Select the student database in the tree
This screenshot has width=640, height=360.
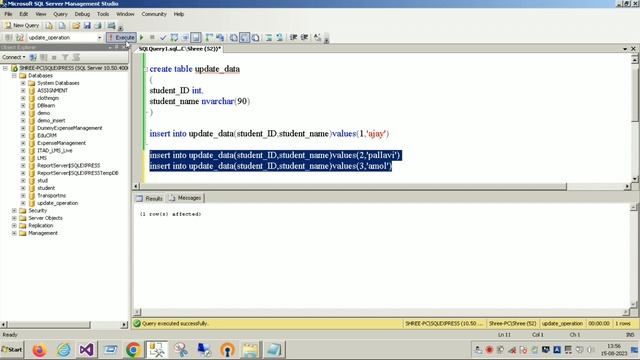pyautogui.click(x=46, y=188)
